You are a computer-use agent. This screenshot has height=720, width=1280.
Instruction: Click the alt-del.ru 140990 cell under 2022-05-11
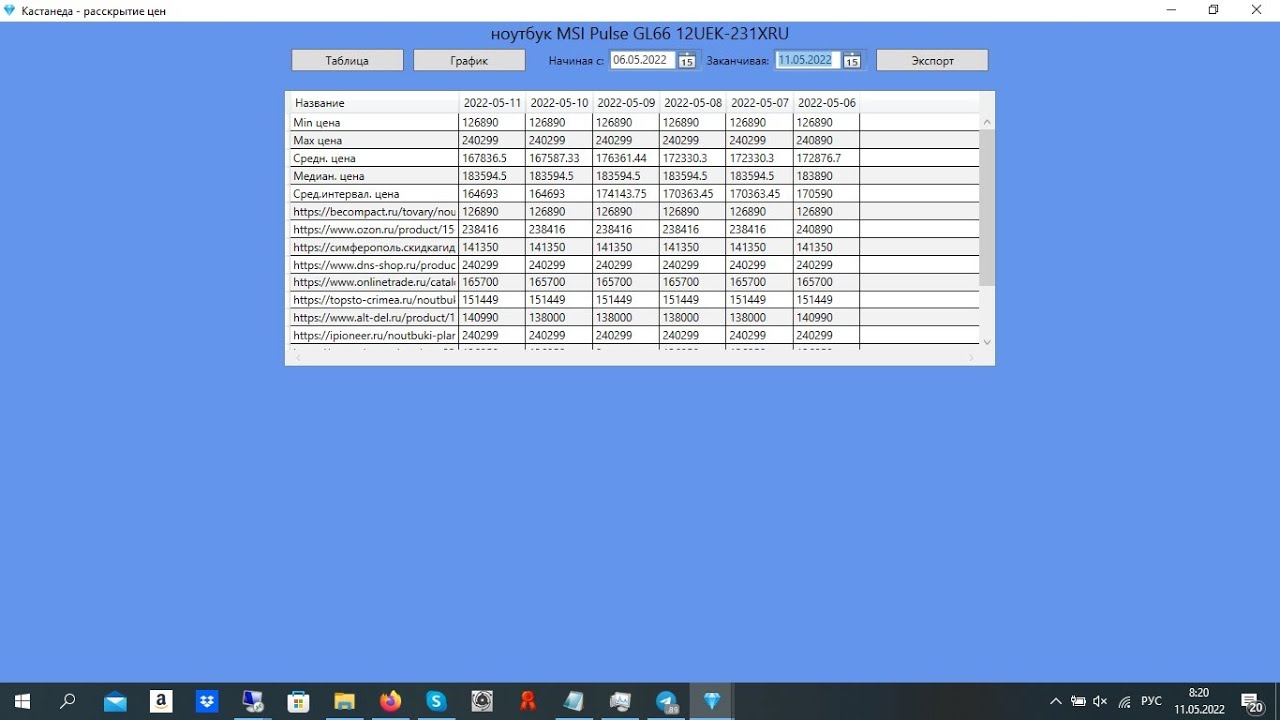point(492,318)
